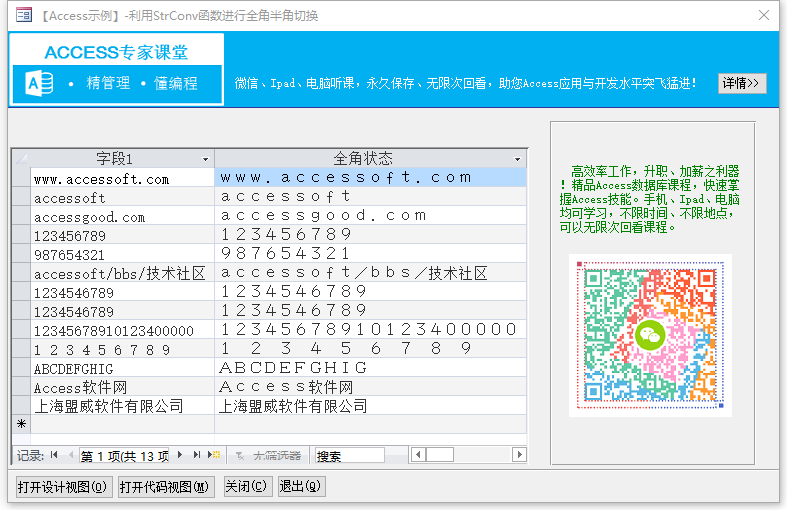Viewport: 787px width, 510px height.
Task: Click cell accessgood.com in 字段1
Action: (122, 216)
